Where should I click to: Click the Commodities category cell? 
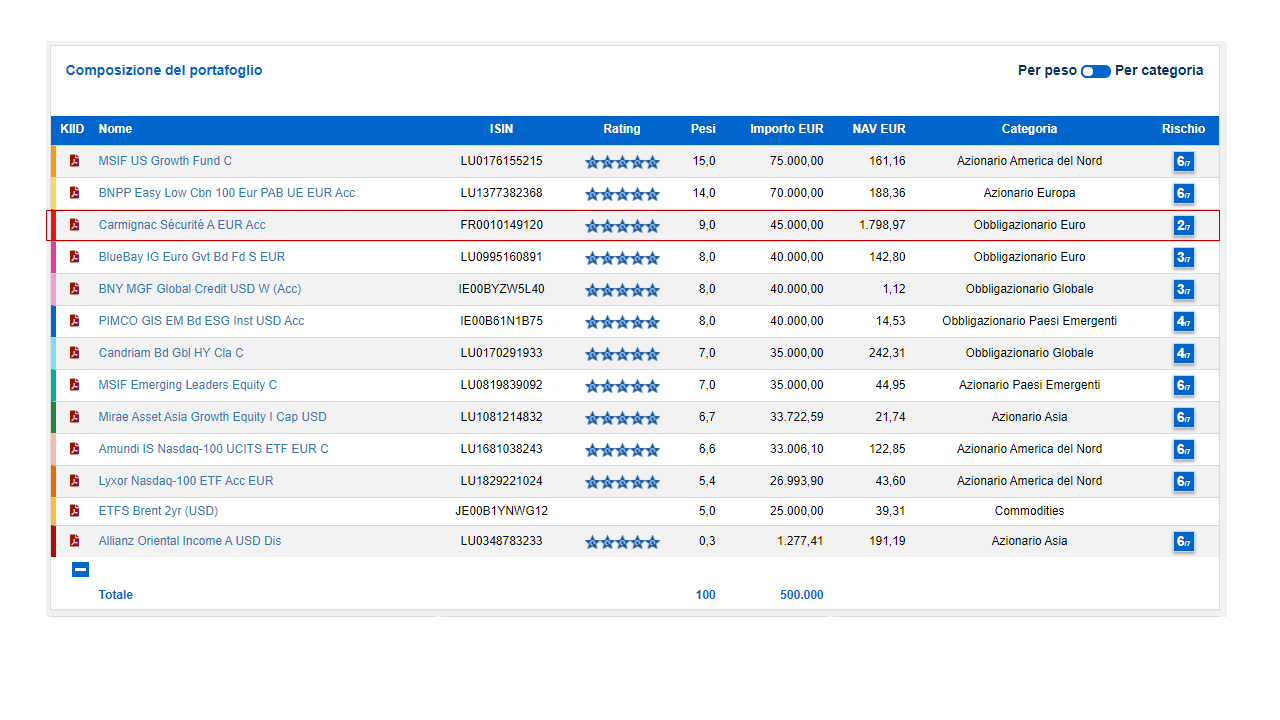tap(1029, 511)
